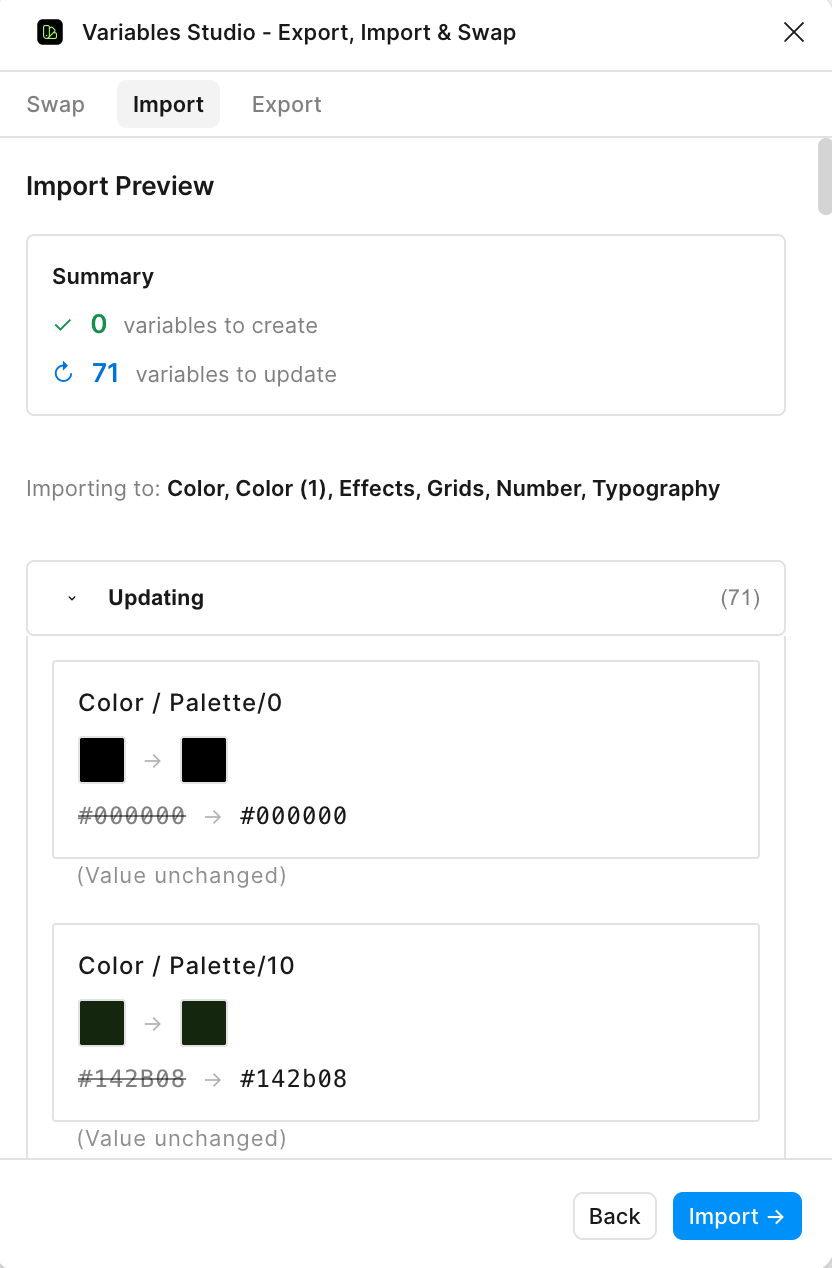Click Import to apply the variable updates

click(737, 1216)
